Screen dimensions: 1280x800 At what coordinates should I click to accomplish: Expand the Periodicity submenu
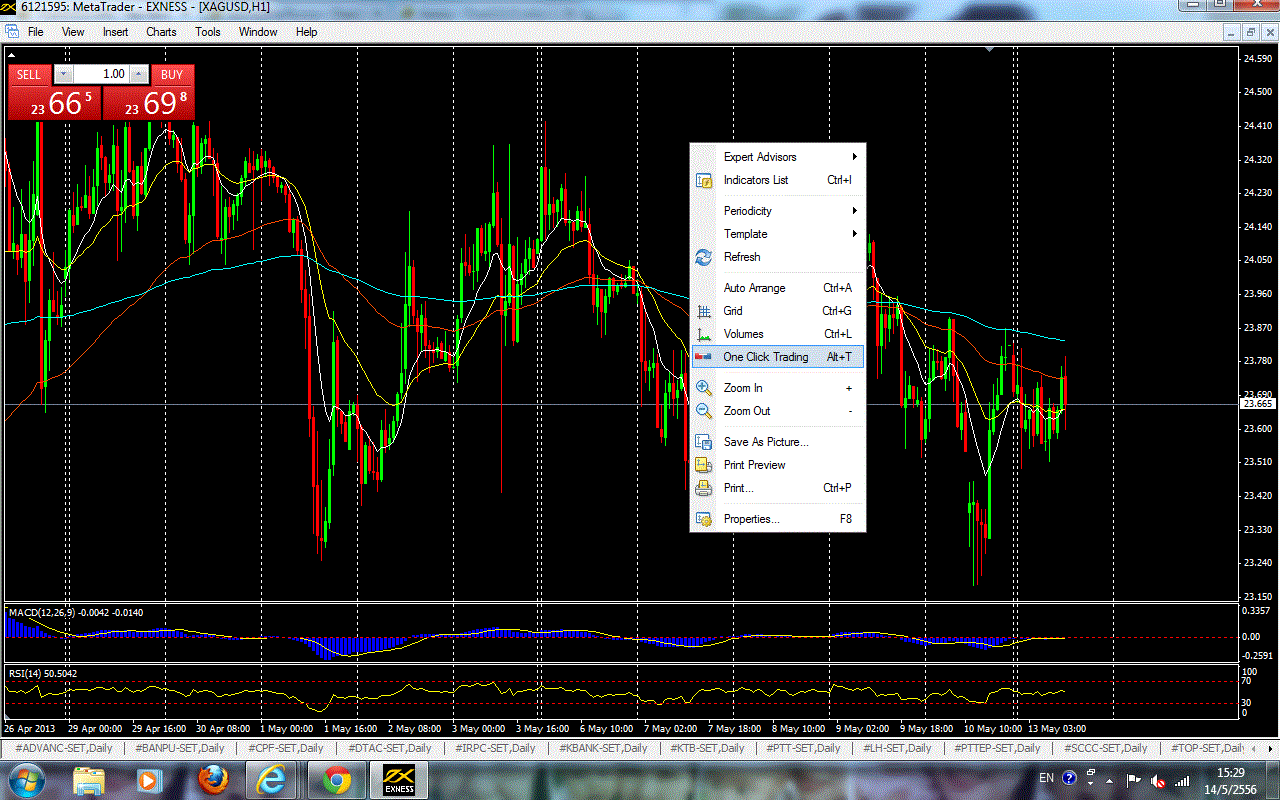[777, 211]
